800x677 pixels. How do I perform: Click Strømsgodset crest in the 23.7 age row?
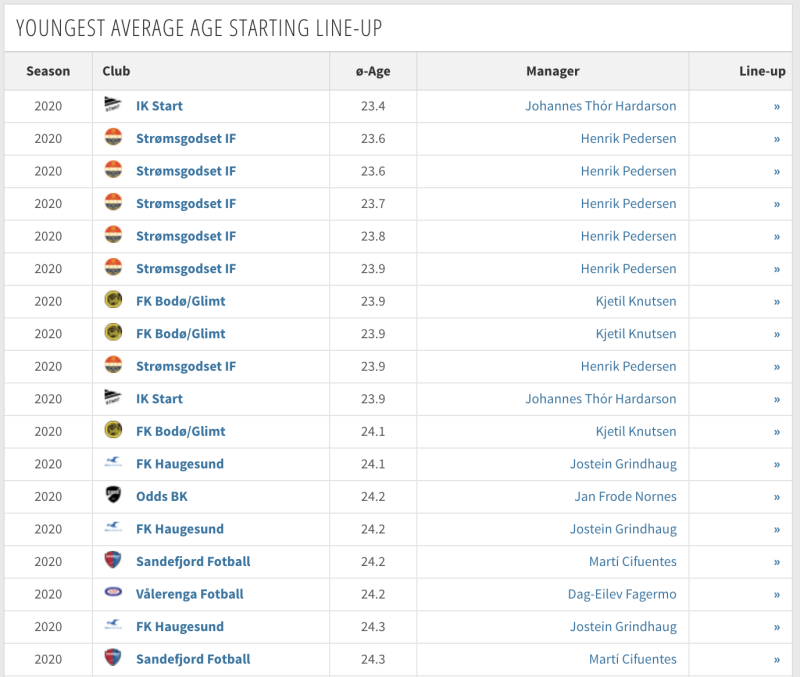click(x=113, y=203)
